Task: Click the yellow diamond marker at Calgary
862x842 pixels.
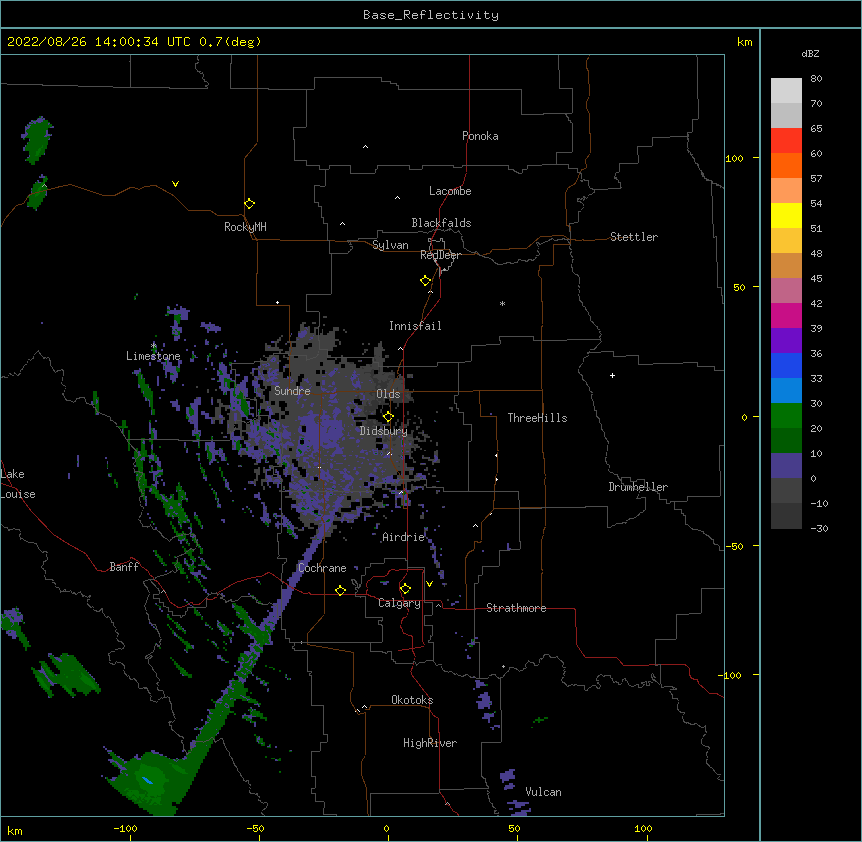Action: point(405,589)
